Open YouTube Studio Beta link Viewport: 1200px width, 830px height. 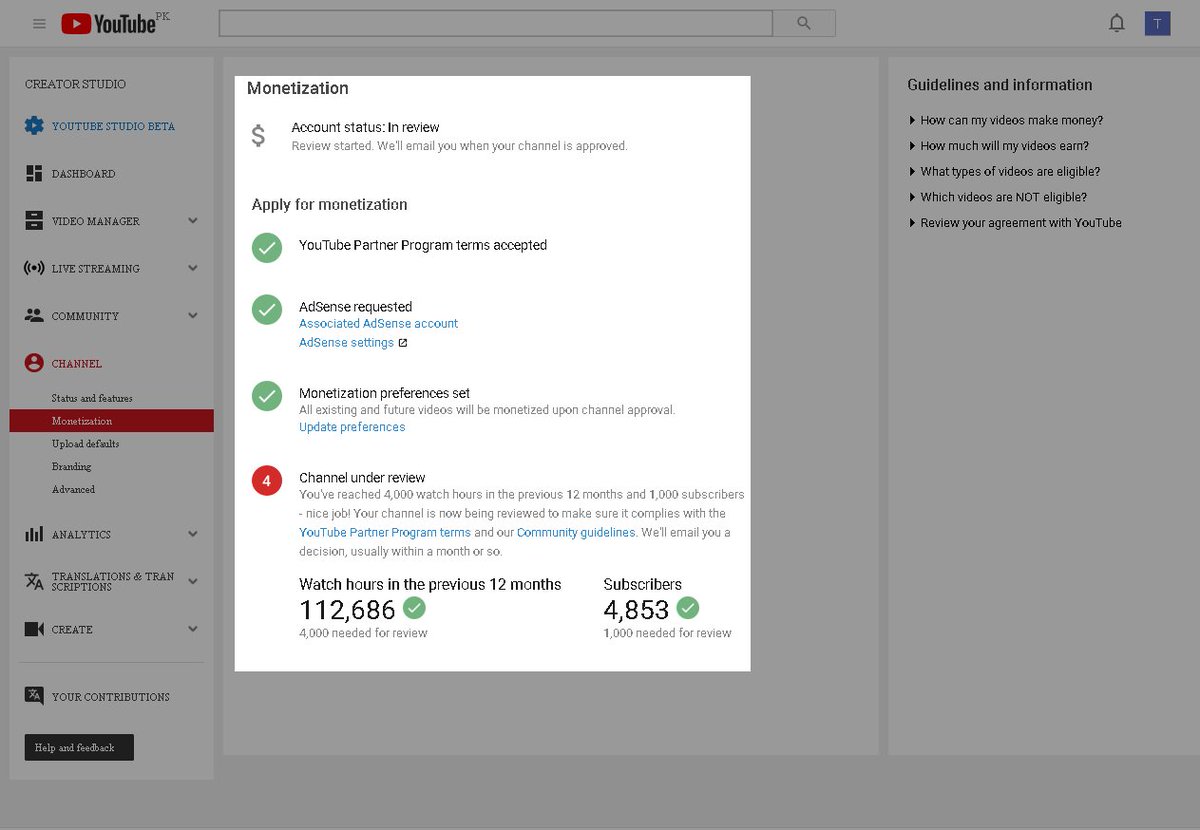click(113, 127)
